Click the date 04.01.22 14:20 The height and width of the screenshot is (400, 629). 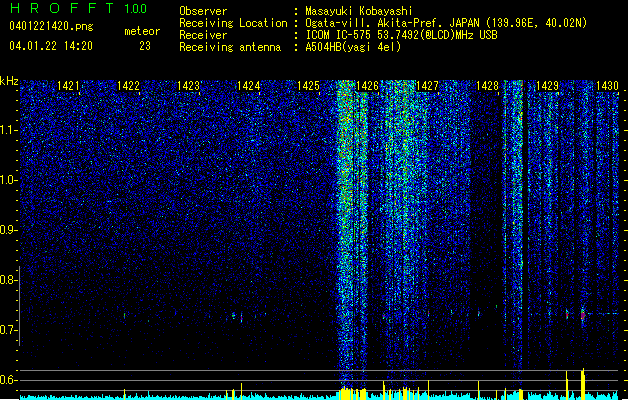tap(51, 46)
